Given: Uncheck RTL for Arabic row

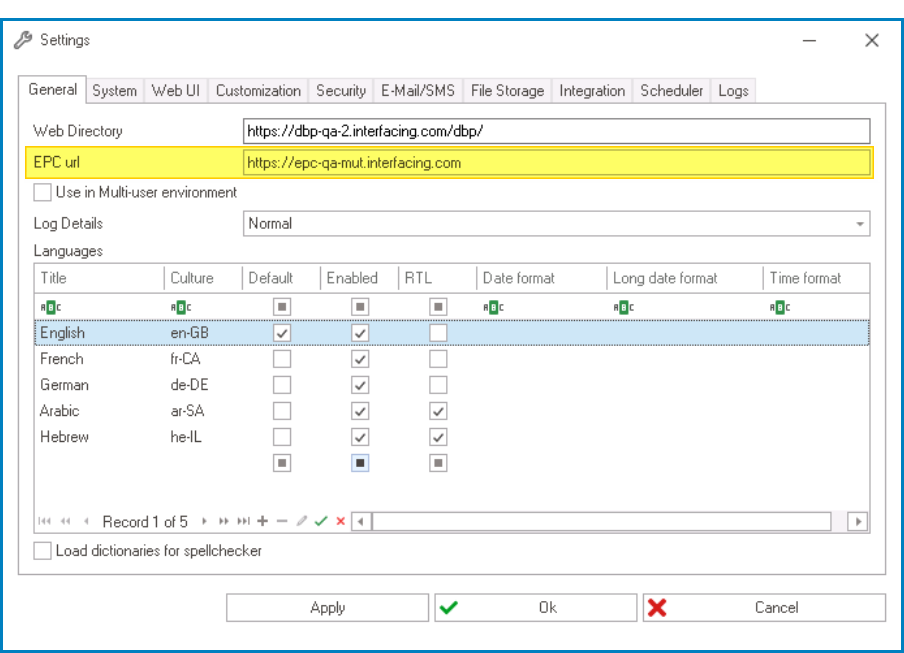Looking at the screenshot, I should pyautogui.click(x=438, y=411).
